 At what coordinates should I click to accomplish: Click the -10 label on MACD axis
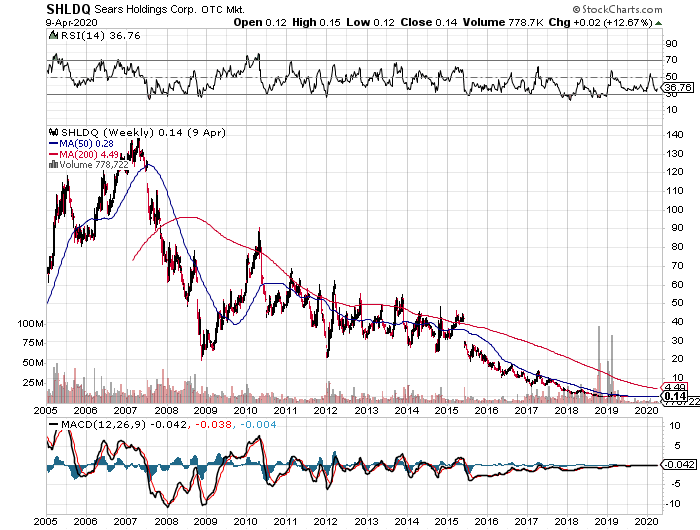pos(673,504)
